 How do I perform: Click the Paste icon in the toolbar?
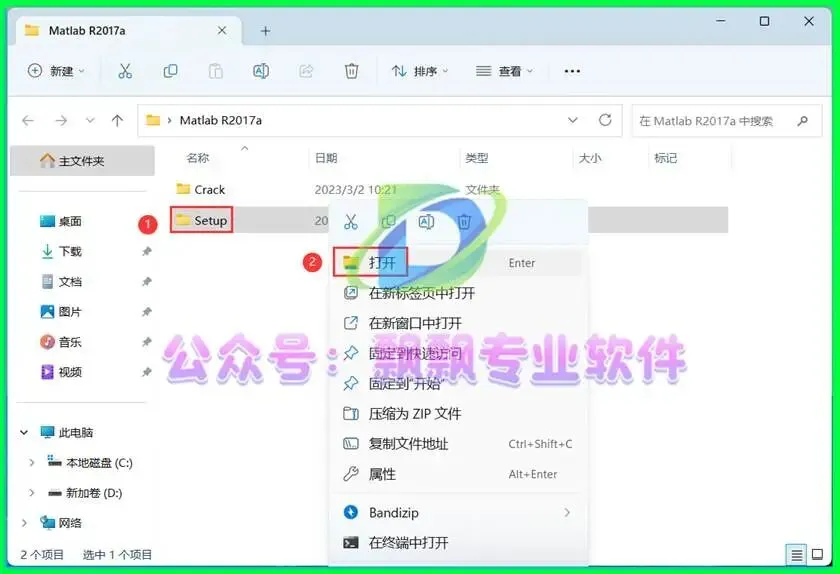[x=215, y=71]
